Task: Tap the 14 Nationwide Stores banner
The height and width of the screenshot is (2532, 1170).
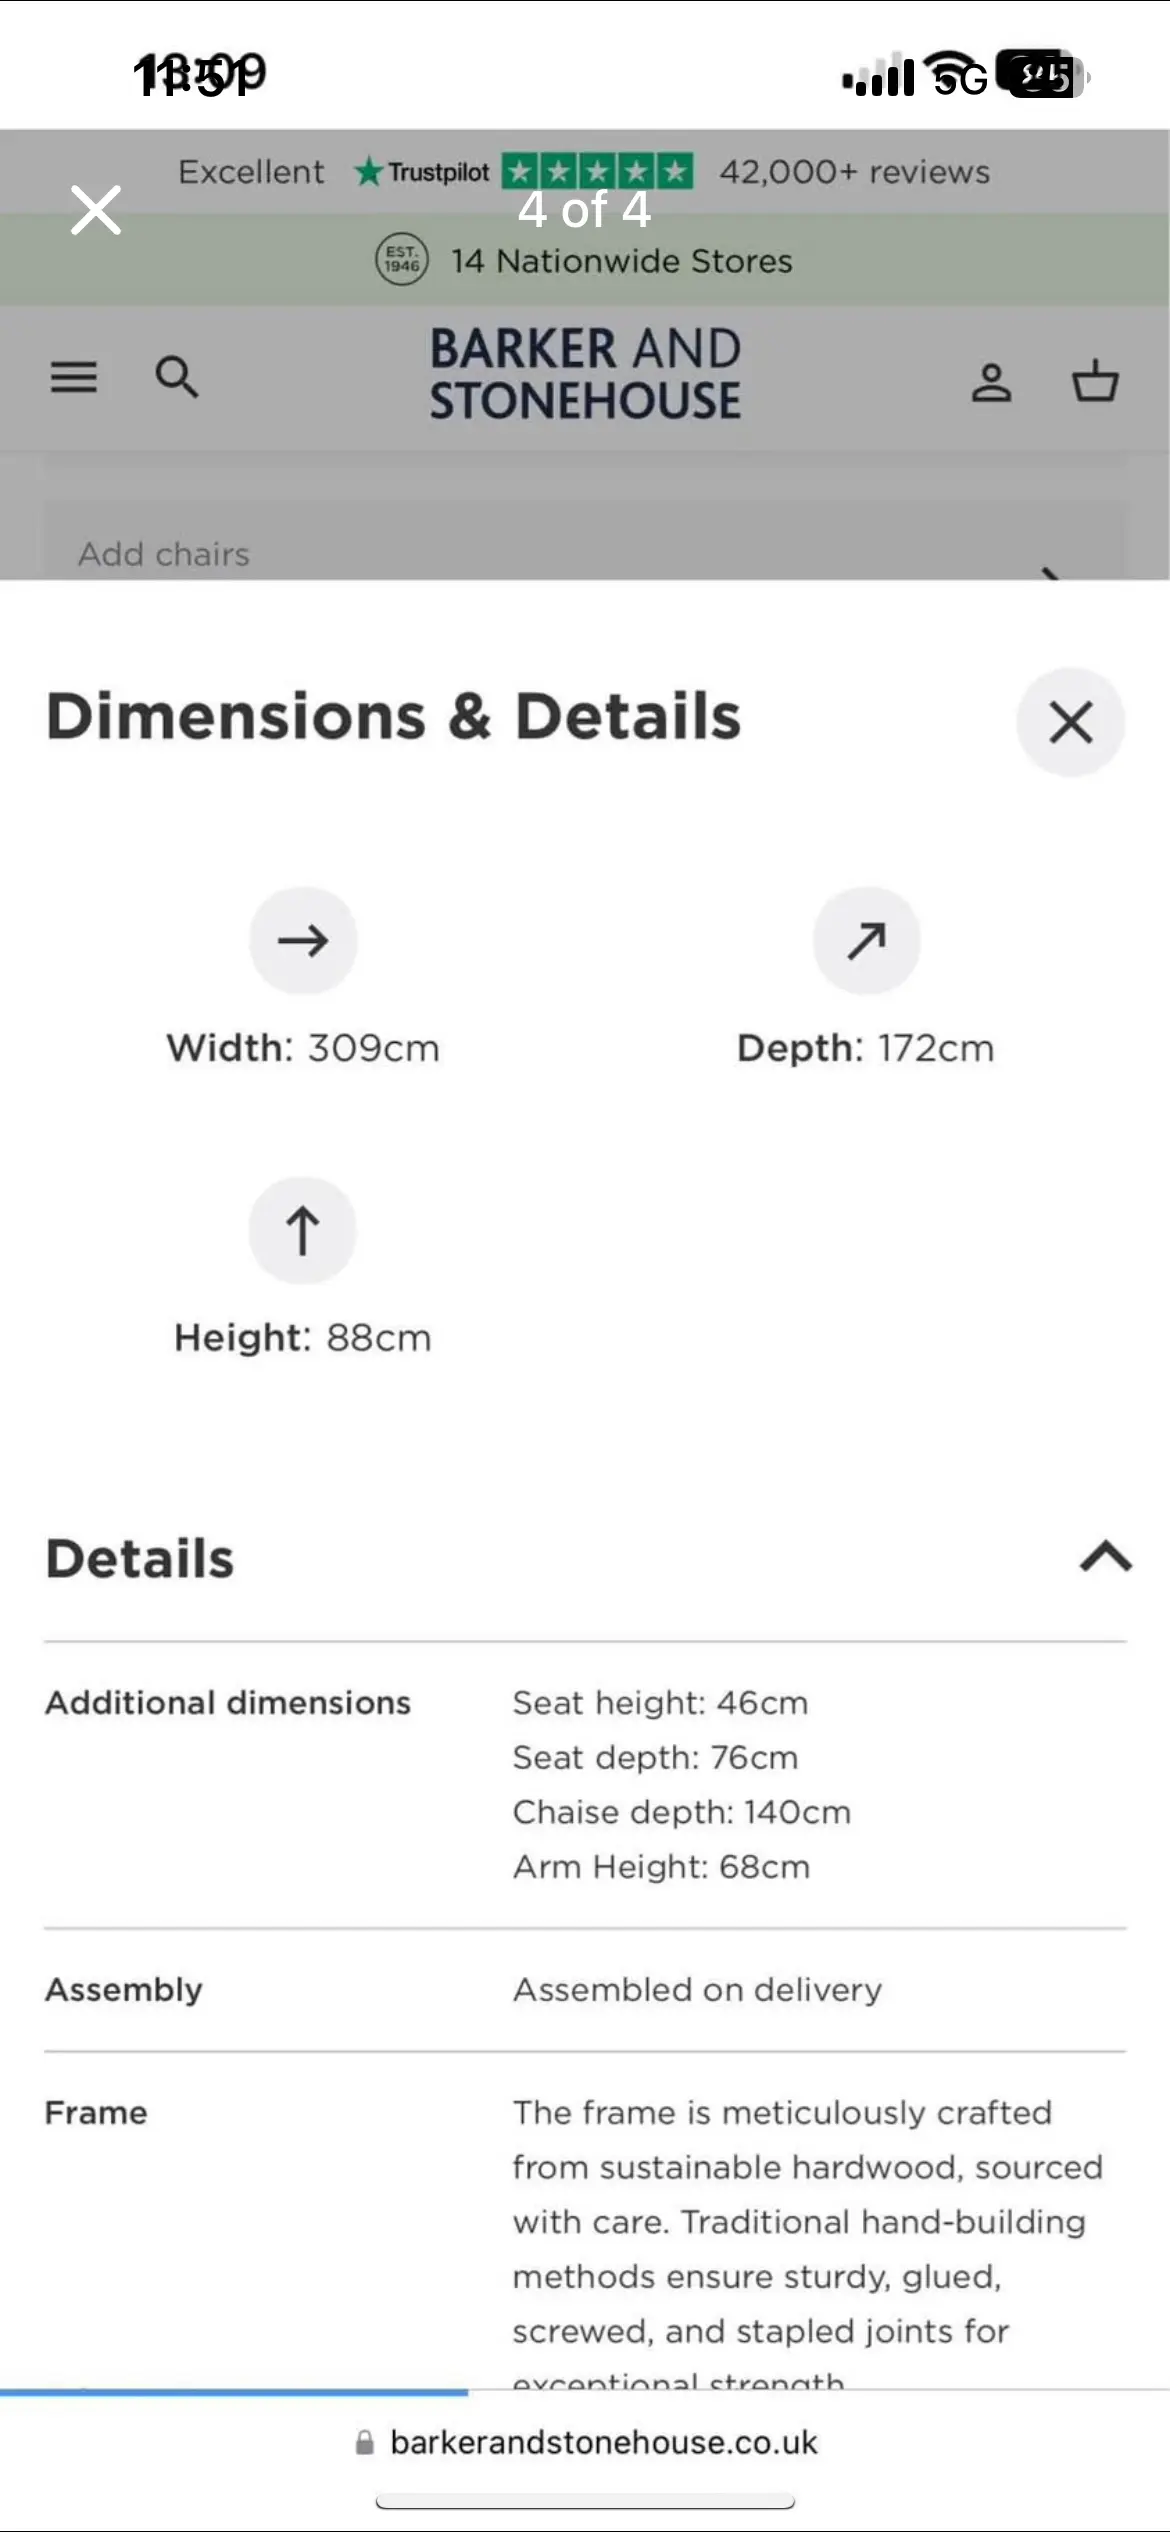Action: (620, 261)
